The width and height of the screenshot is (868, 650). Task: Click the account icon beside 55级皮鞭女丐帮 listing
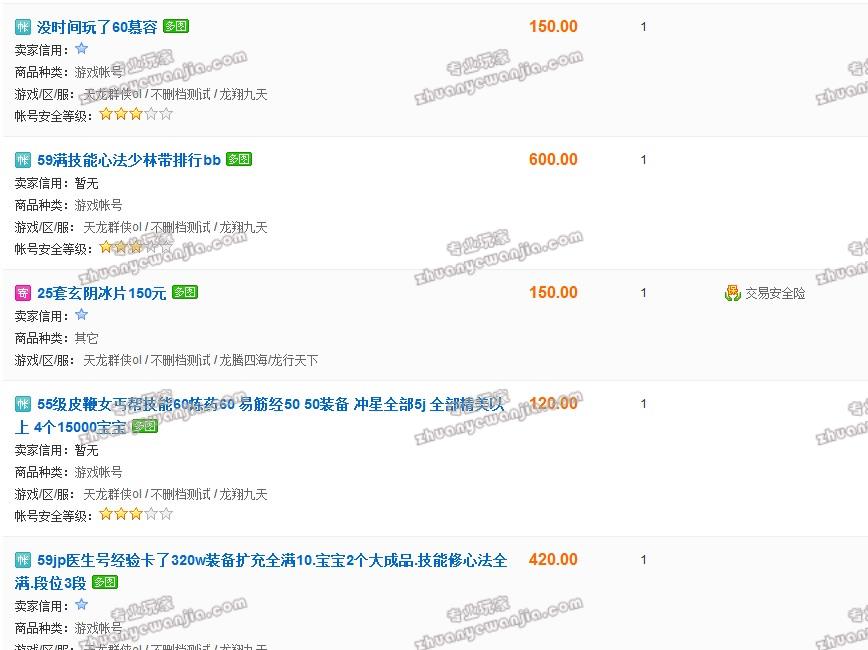click(x=23, y=404)
